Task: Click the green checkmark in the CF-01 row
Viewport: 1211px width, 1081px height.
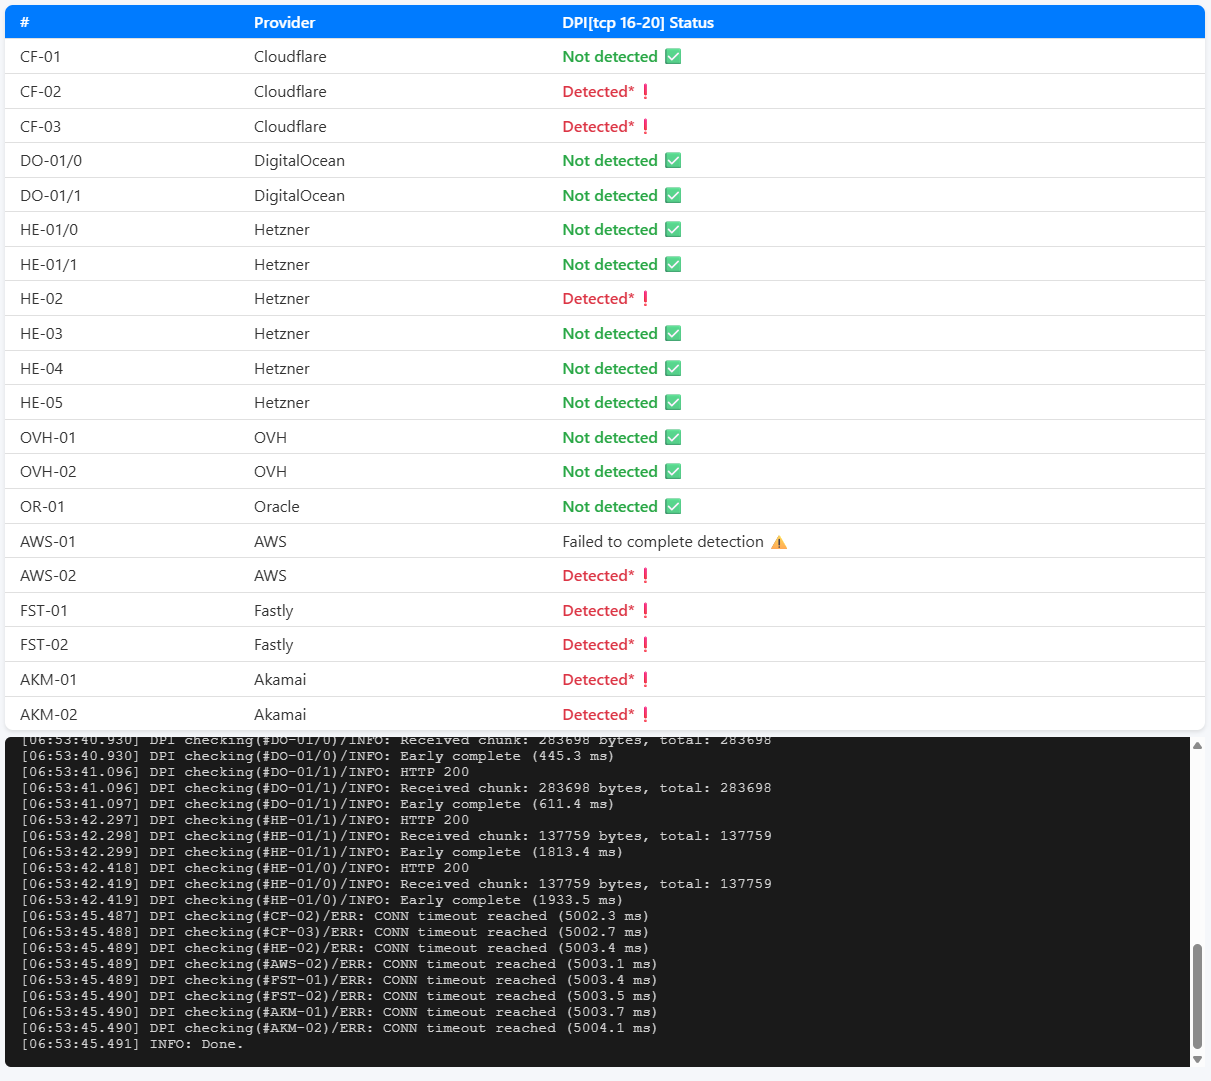Action: point(673,57)
